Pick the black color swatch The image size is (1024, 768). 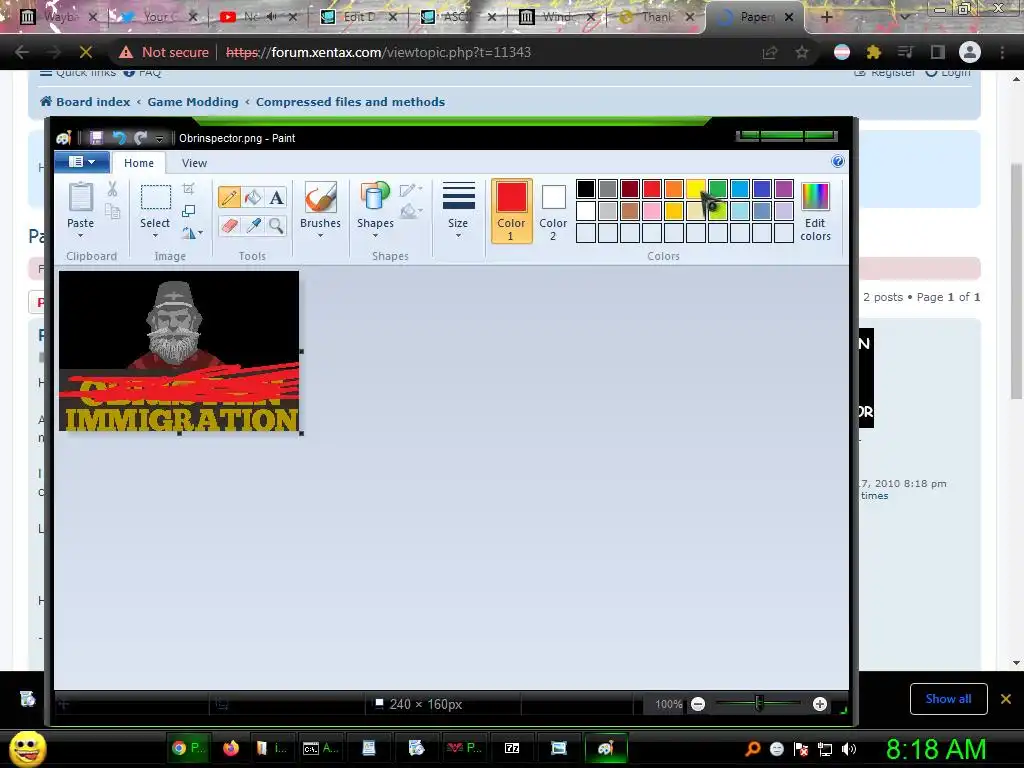(586, 189)
